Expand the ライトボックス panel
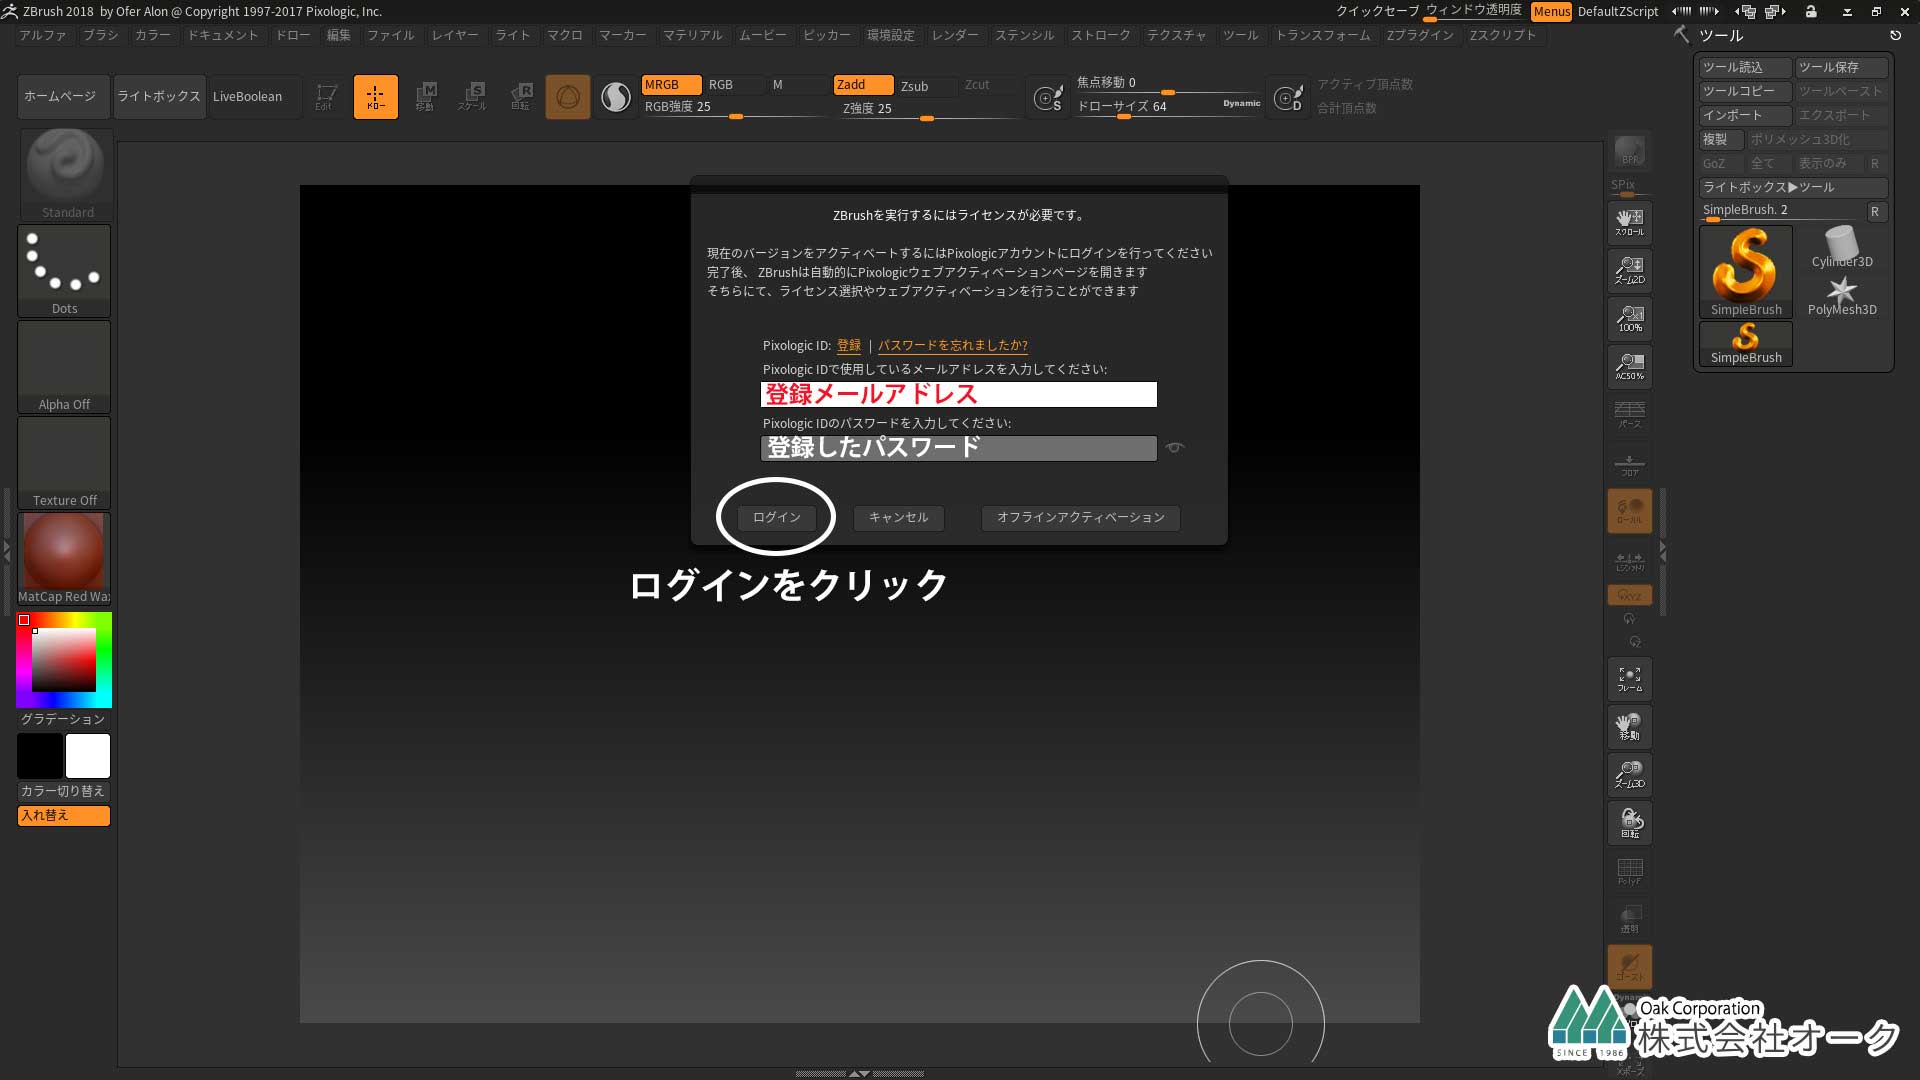 [158, 95]
